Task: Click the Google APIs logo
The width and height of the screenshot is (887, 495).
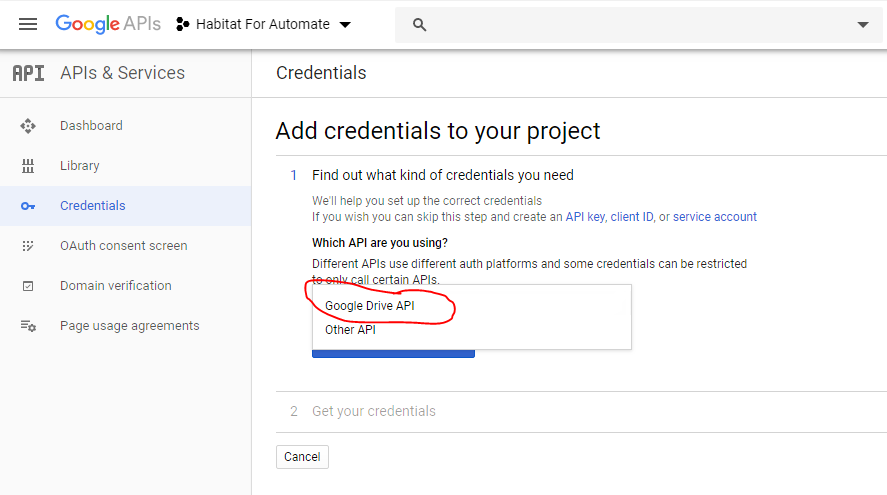Action: (x=108, y=24)
